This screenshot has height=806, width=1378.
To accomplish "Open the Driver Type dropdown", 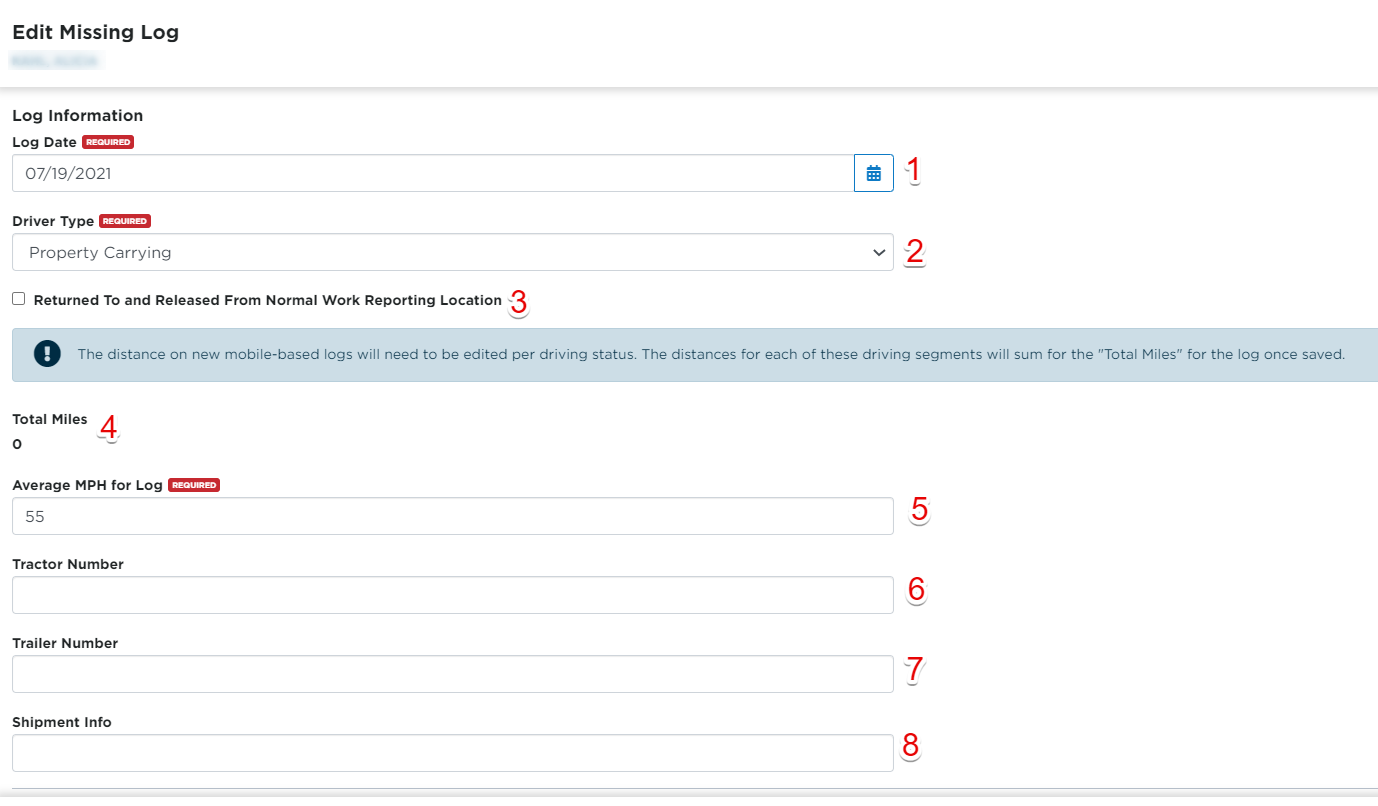I will click(x=453, y=252).
